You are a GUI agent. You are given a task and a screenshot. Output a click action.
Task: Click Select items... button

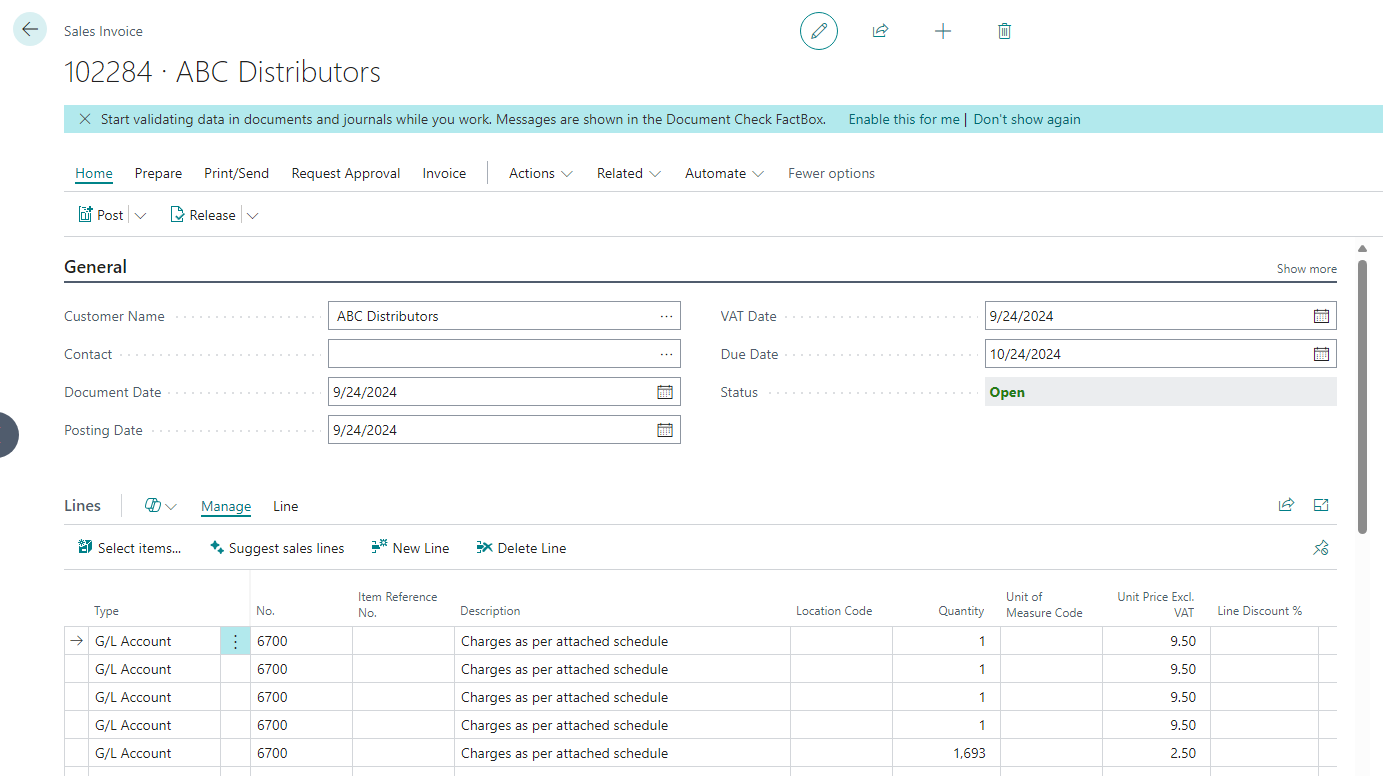pos(130,548)
